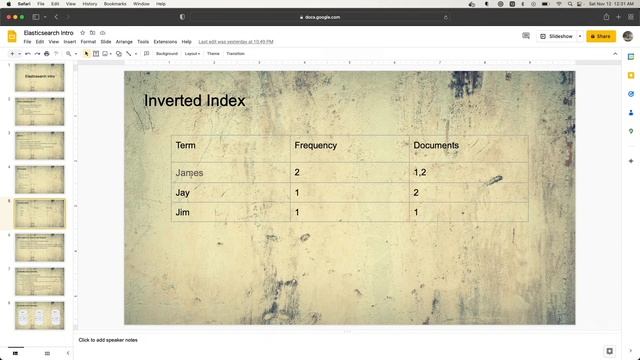This screenshot has width=640, height=360.
Task: Expand Slideshow options dropdown arrow
Action: click(x=580, y=36)
